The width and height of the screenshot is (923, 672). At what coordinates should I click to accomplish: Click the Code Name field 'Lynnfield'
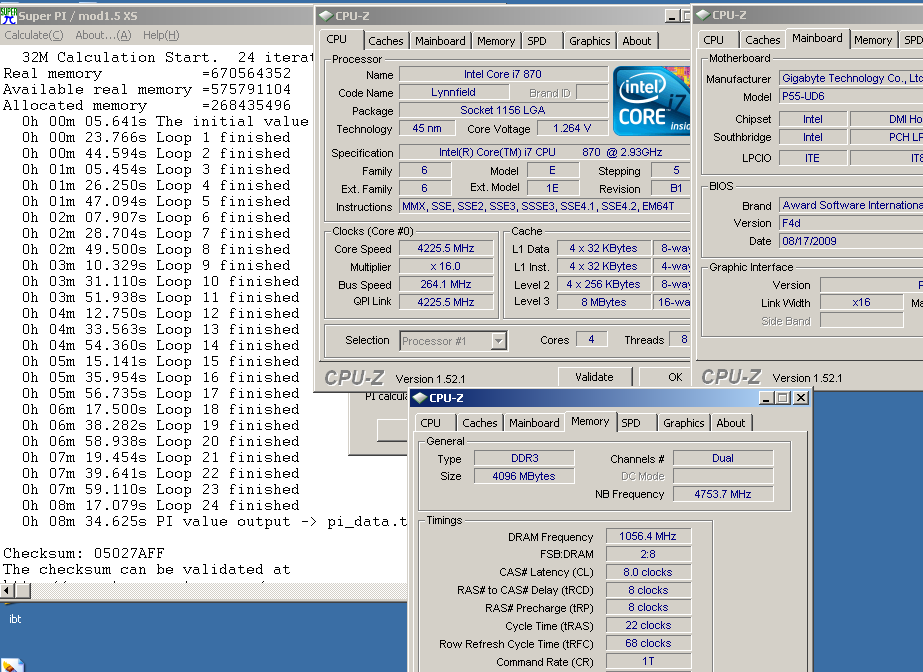point(453,92)
